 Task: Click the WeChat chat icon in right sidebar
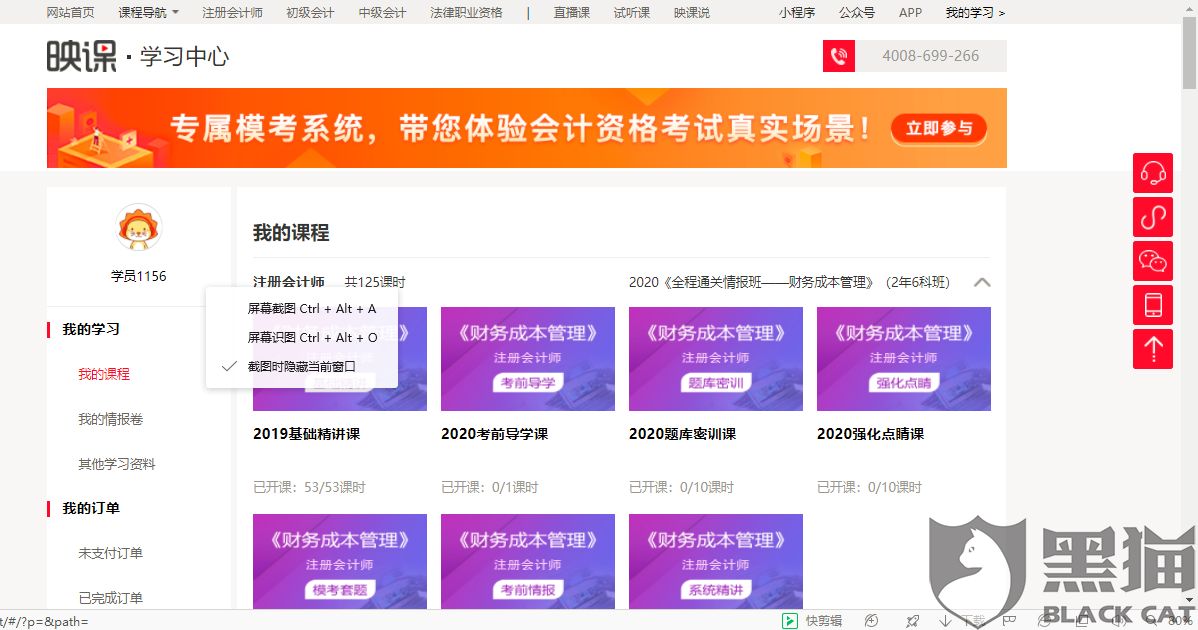(x=1152, y=261)
